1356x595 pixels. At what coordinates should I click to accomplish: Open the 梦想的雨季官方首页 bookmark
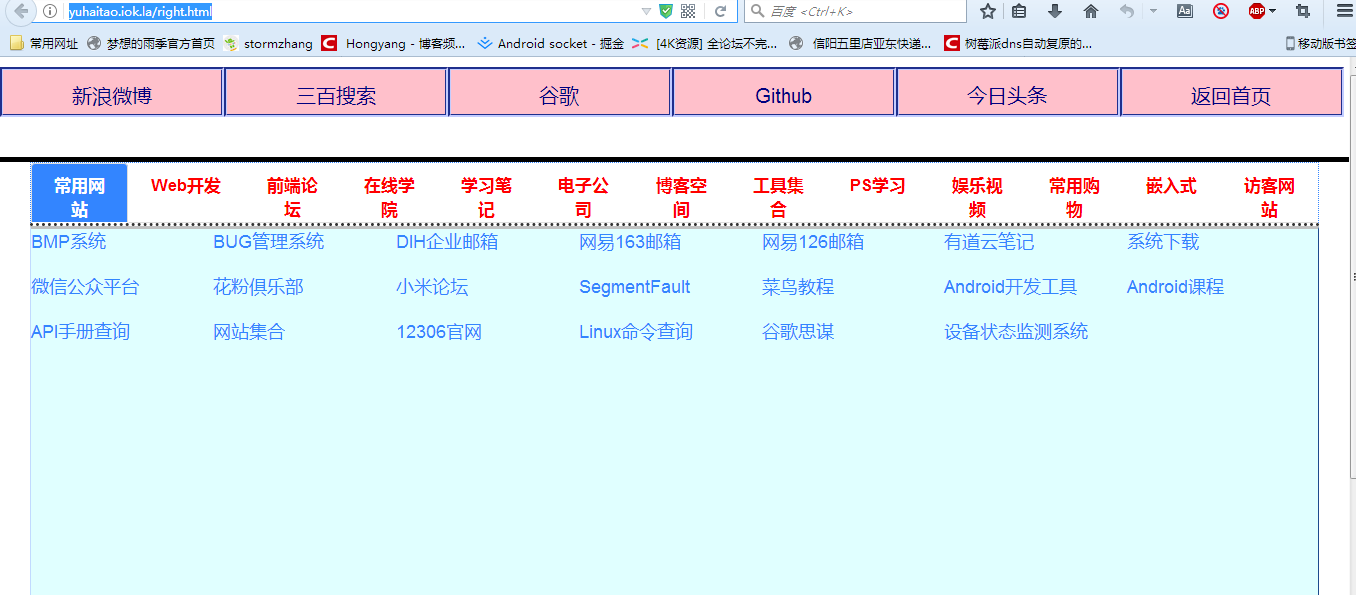pos(151,43)
